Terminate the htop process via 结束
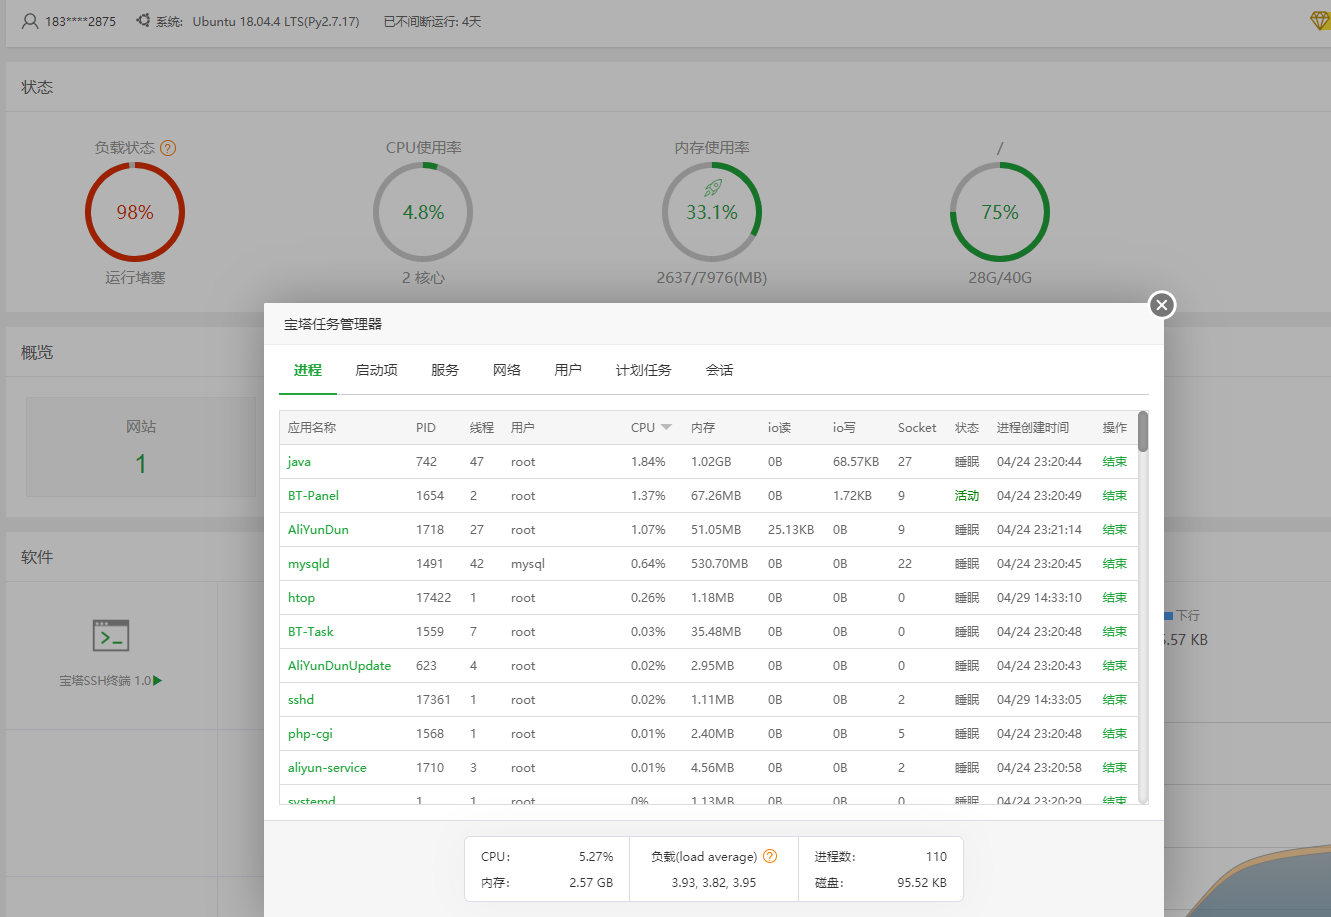This screenshot has height=917, width=1331. pos(1114,598)
